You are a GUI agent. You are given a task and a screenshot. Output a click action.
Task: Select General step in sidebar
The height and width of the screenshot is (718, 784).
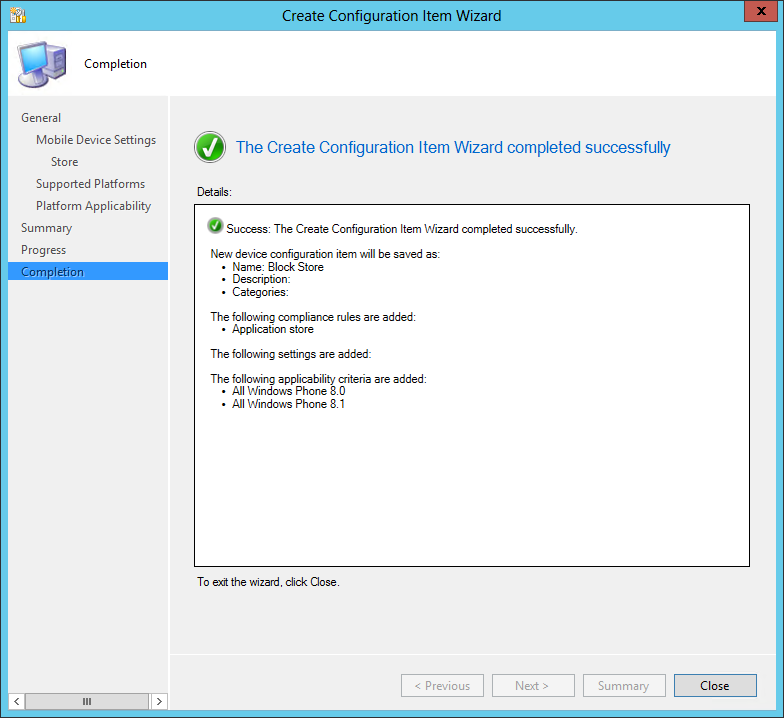(41, 118)
